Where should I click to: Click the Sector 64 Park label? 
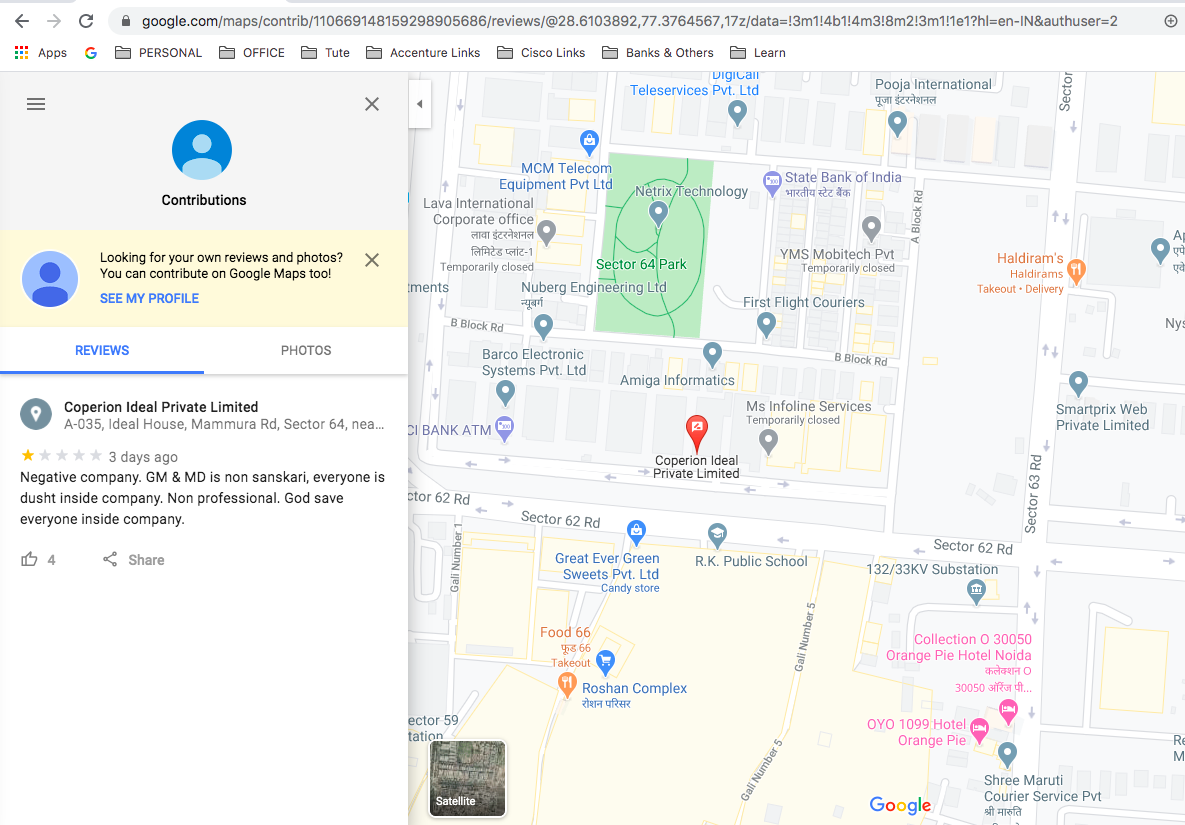641,264
